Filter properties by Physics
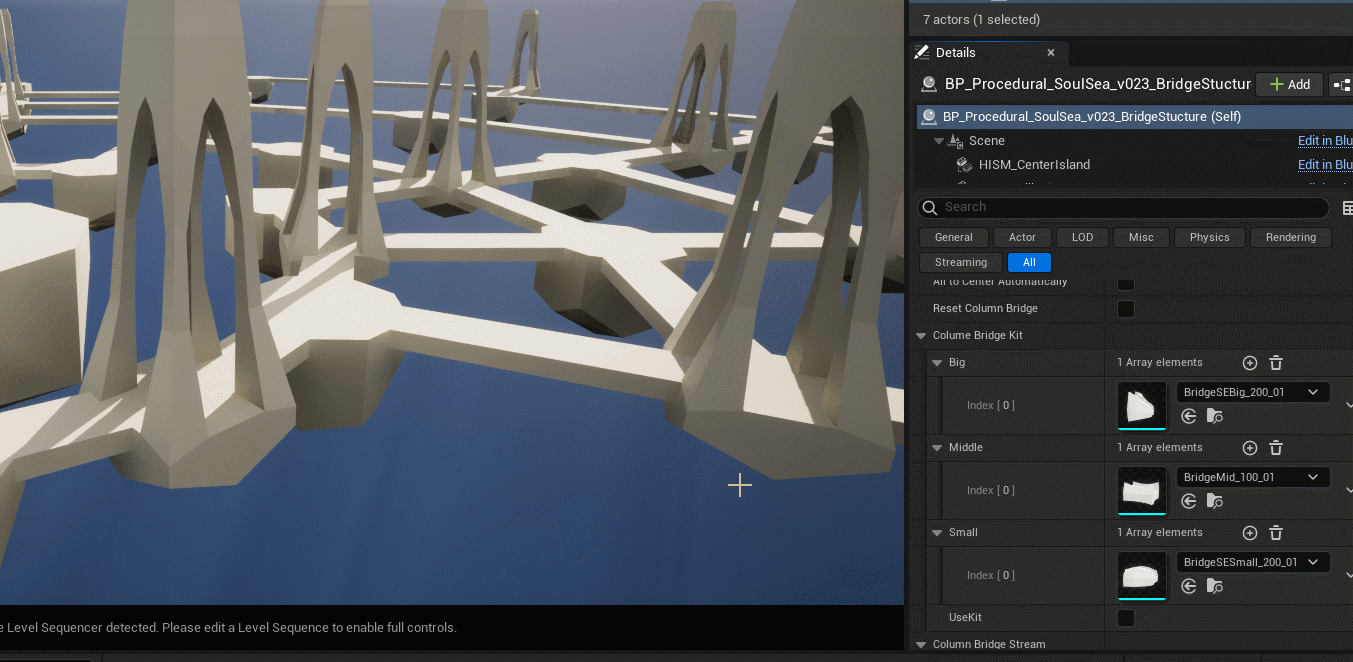Viewport: 1353px width, 662px height. coord(1210,238)
